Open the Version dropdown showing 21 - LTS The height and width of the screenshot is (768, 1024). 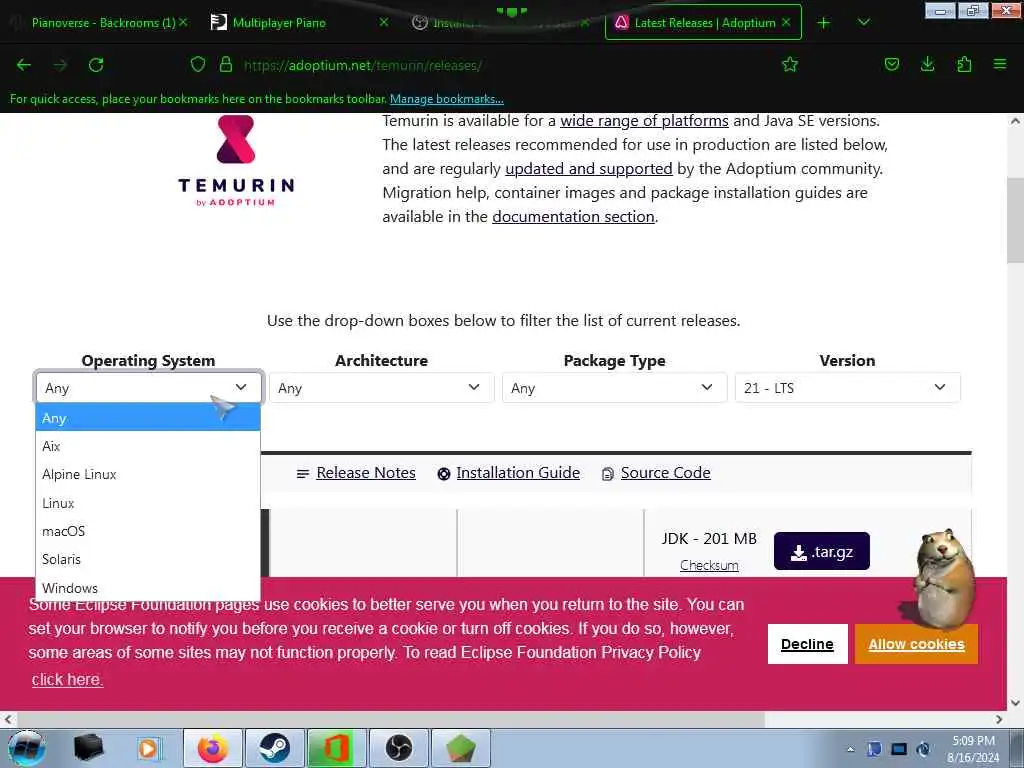point(848,388)
